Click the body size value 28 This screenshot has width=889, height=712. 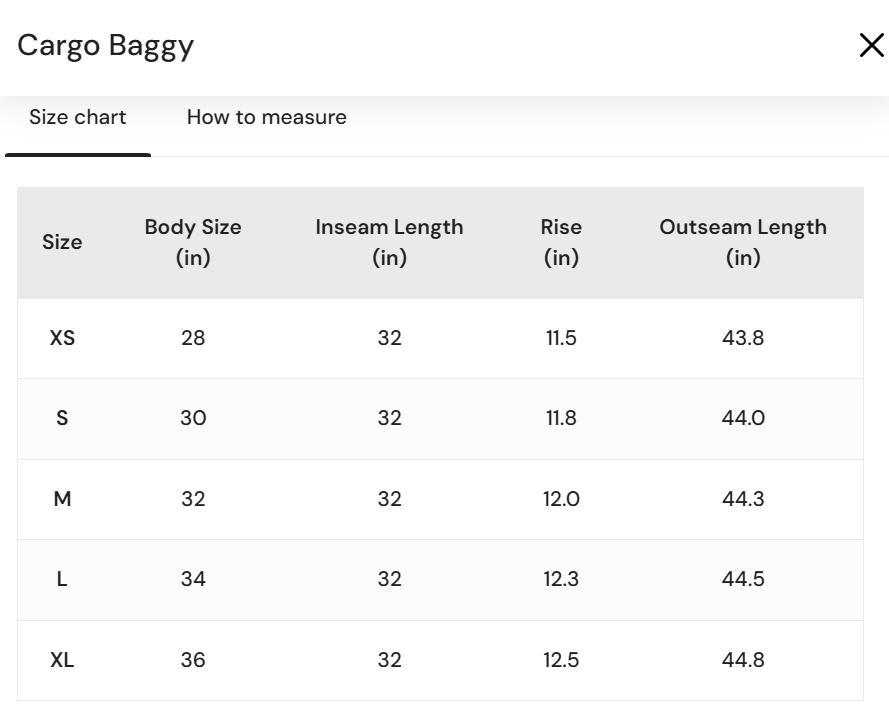click(193, 338)
